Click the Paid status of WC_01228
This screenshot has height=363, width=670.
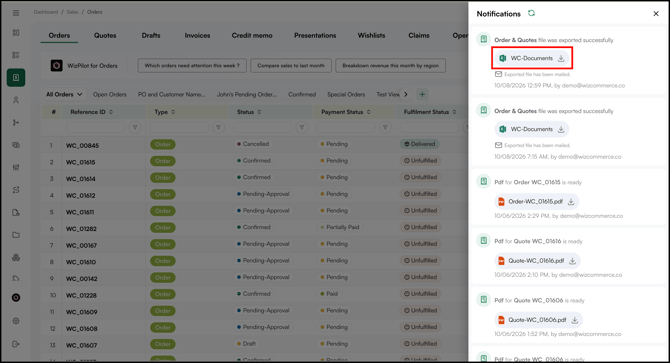[329, 294]
